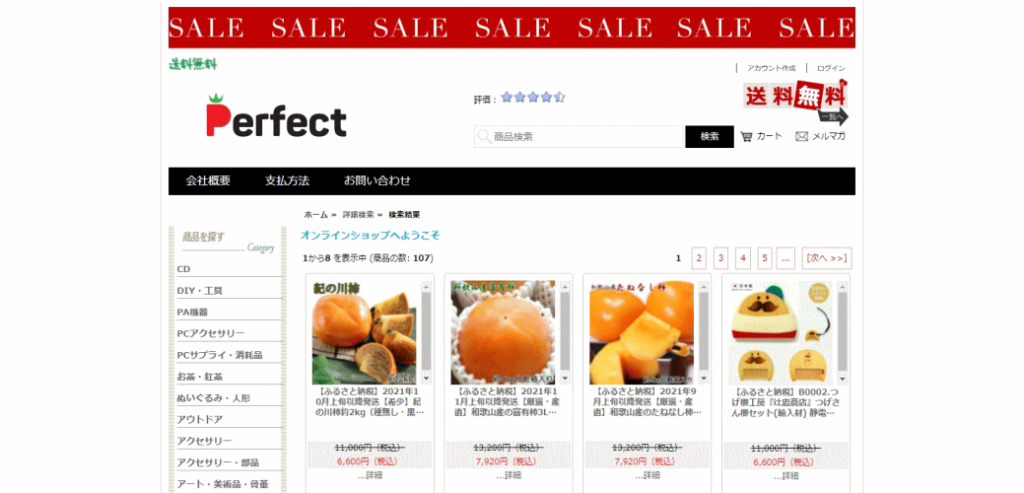
Task: Open the 紀の川柿 persimmon product thumbnail
Action: [364, 332]
